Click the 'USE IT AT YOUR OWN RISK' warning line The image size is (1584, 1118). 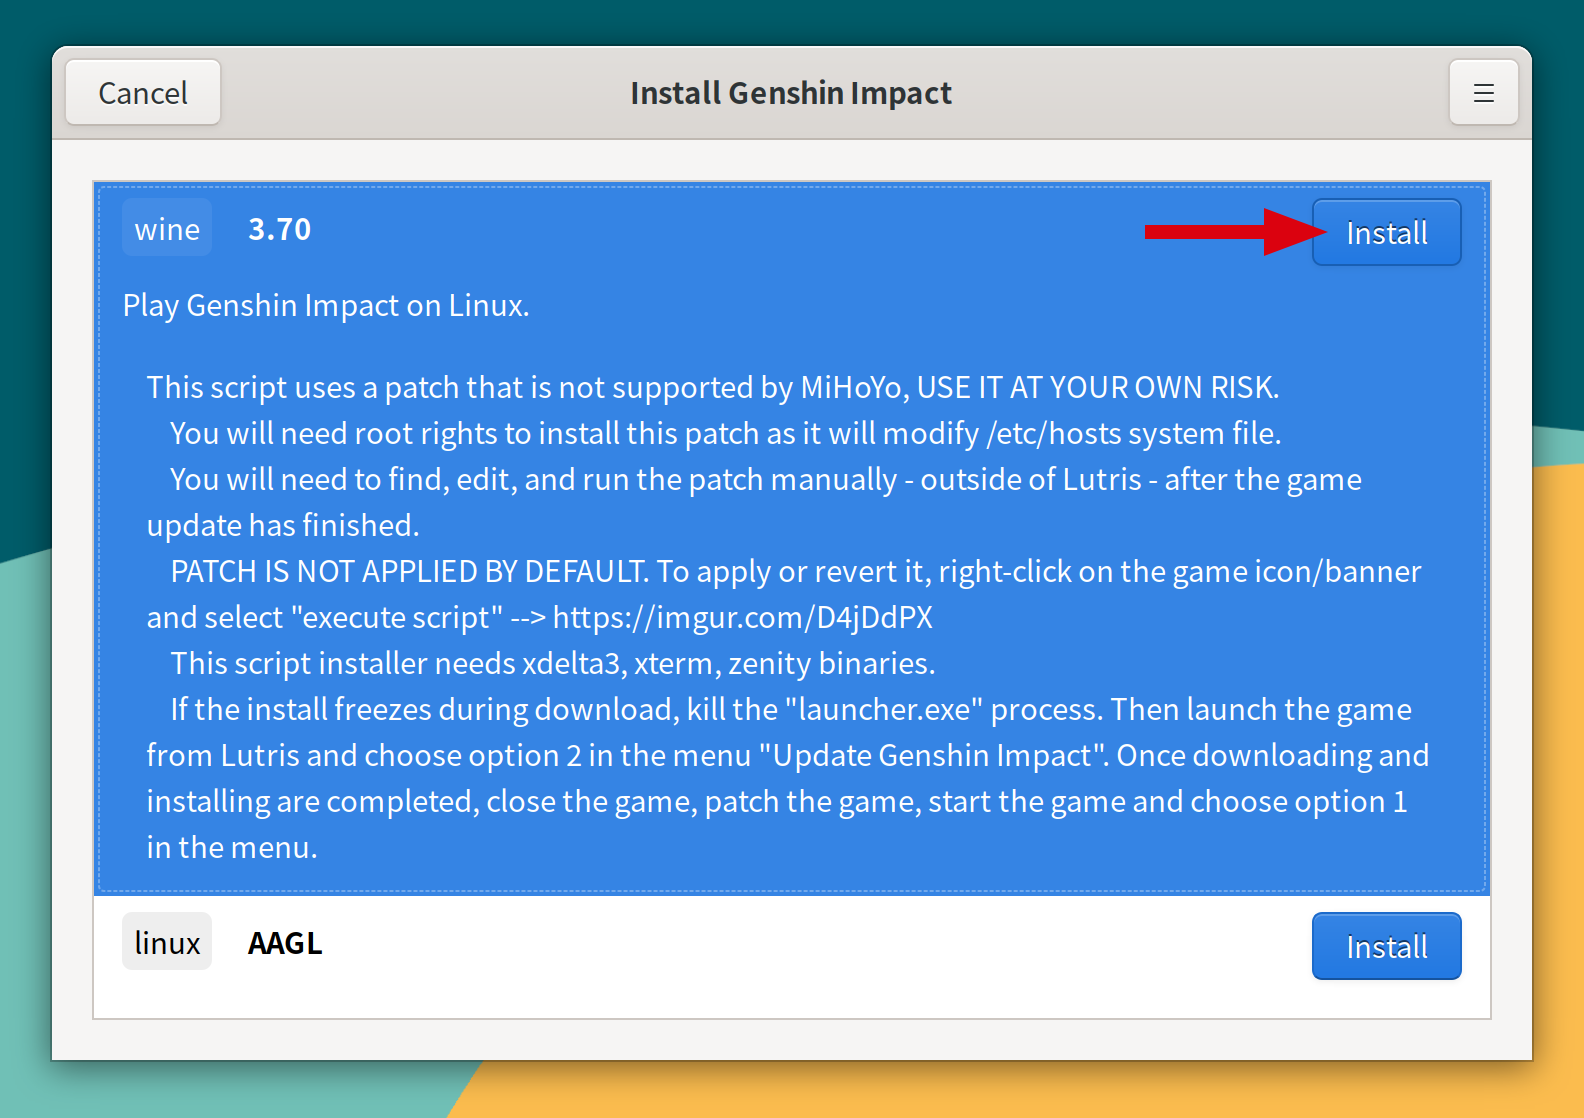coord(713,387)
